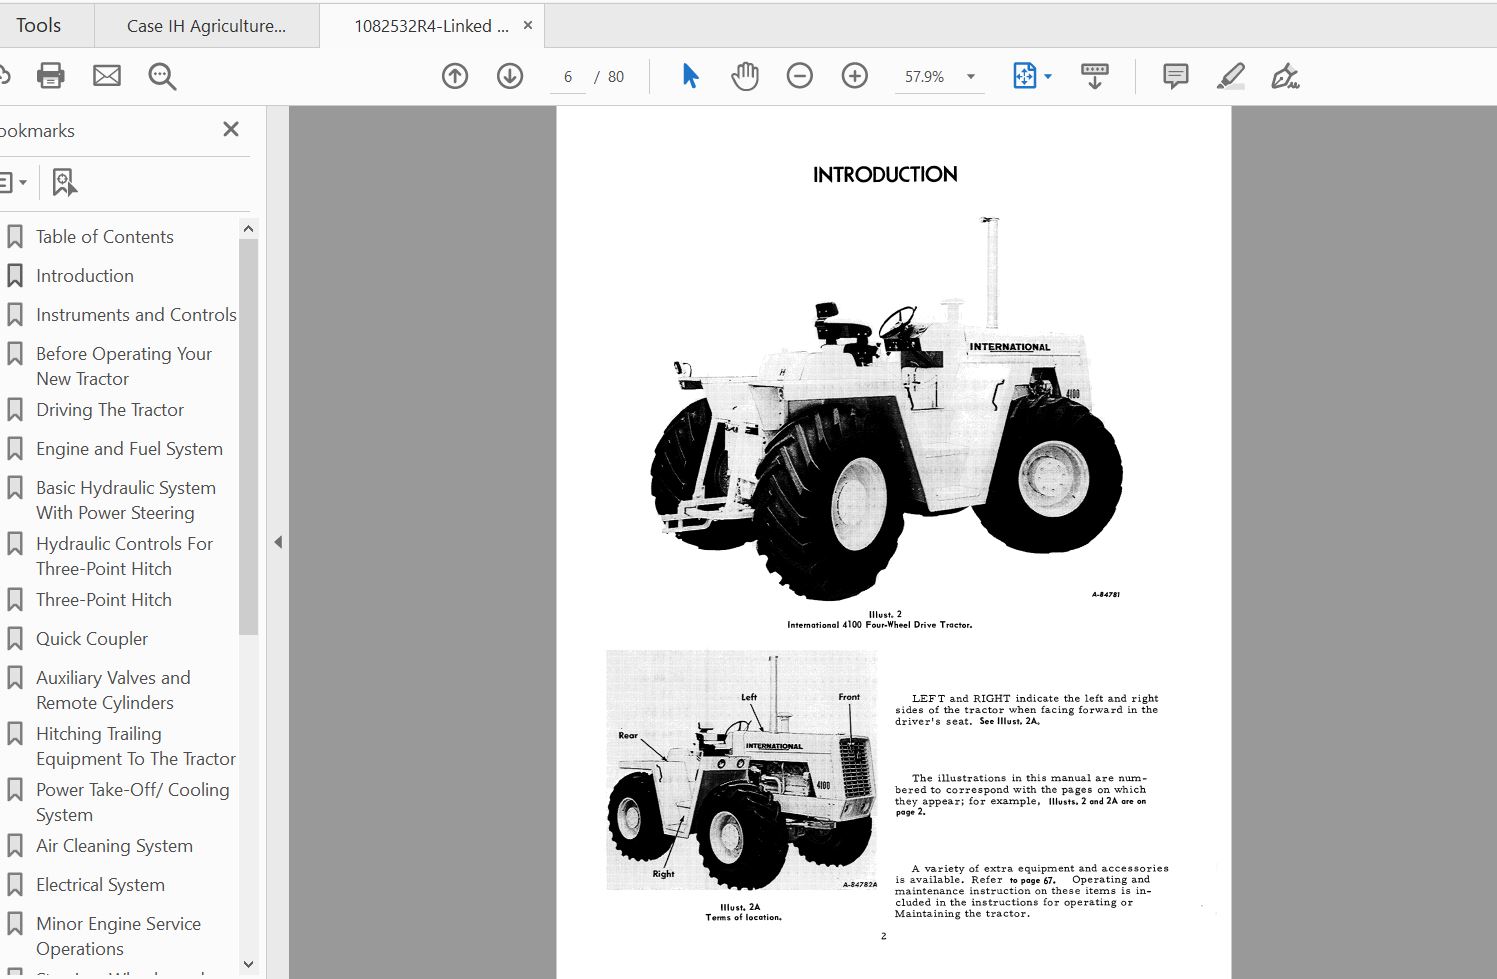Go to Power Take-Off/ Cooling System
The width and height of the screenshot is (1497, 979).
132,802
